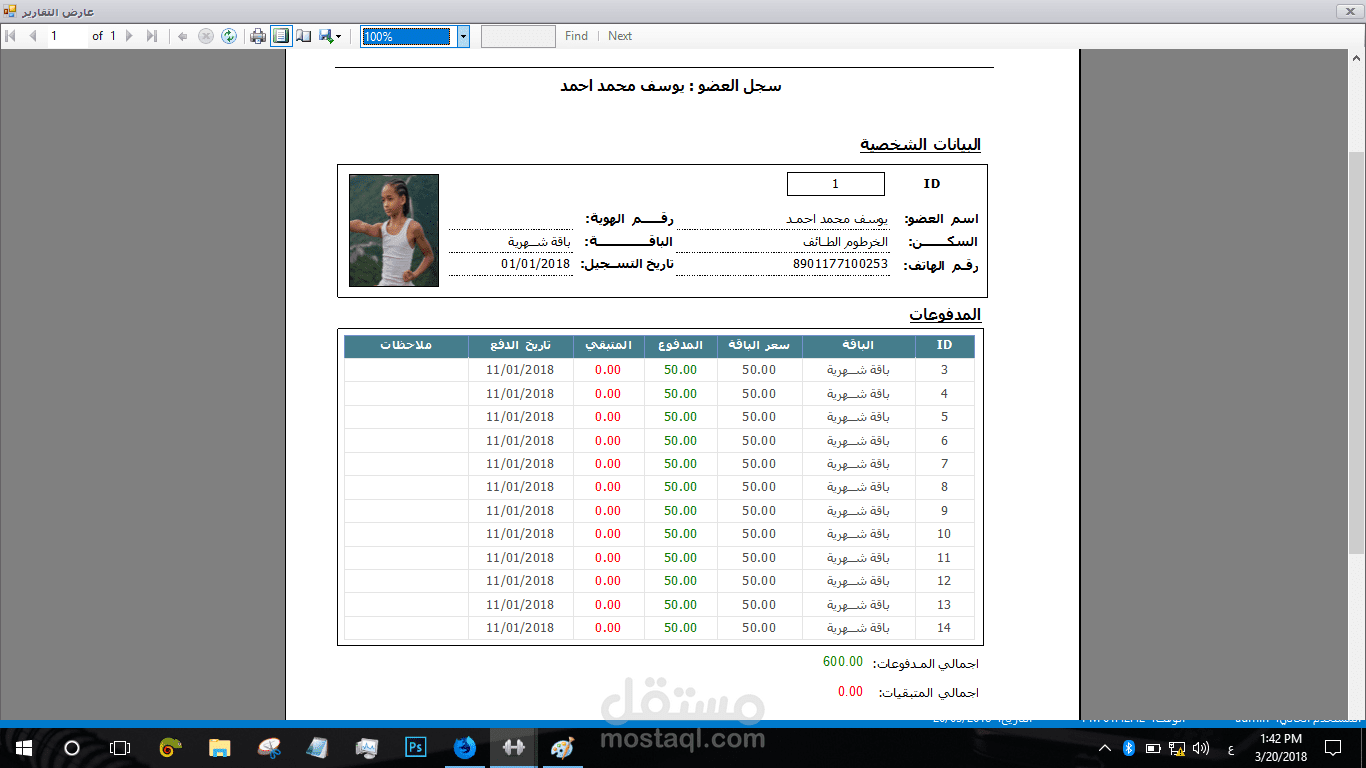Click ID cell 3 in payments table

click(x=944, y=370)
